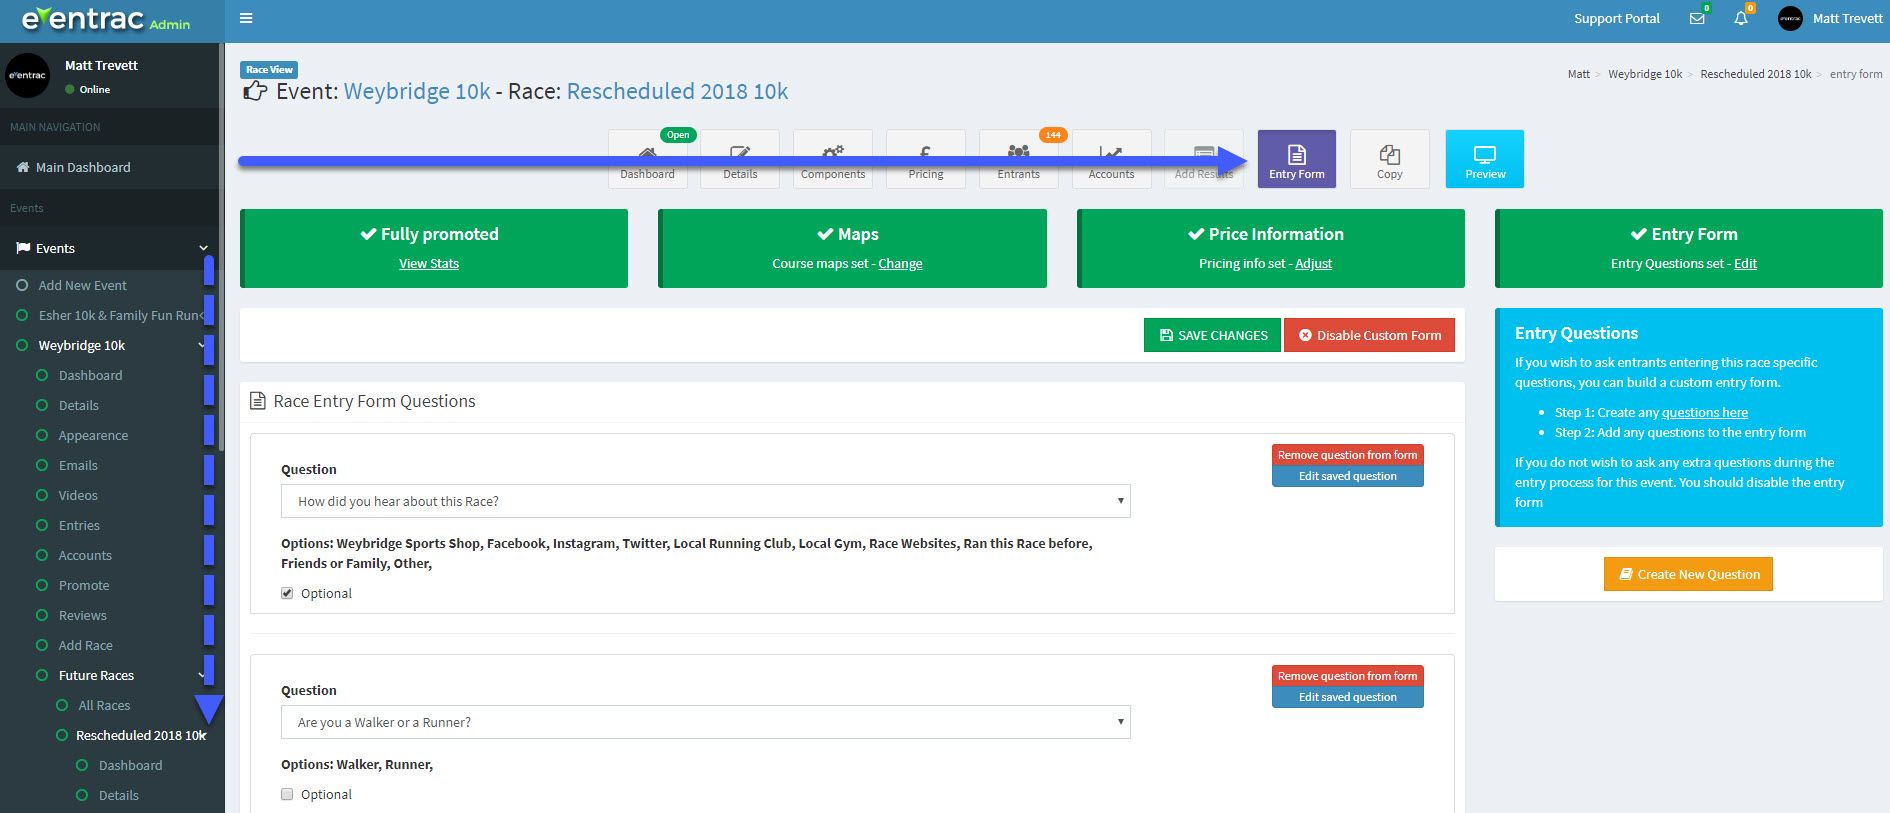Click the SAVE CHANGES button
This screenshot has height=813, width=1890.
(1212, 335)
